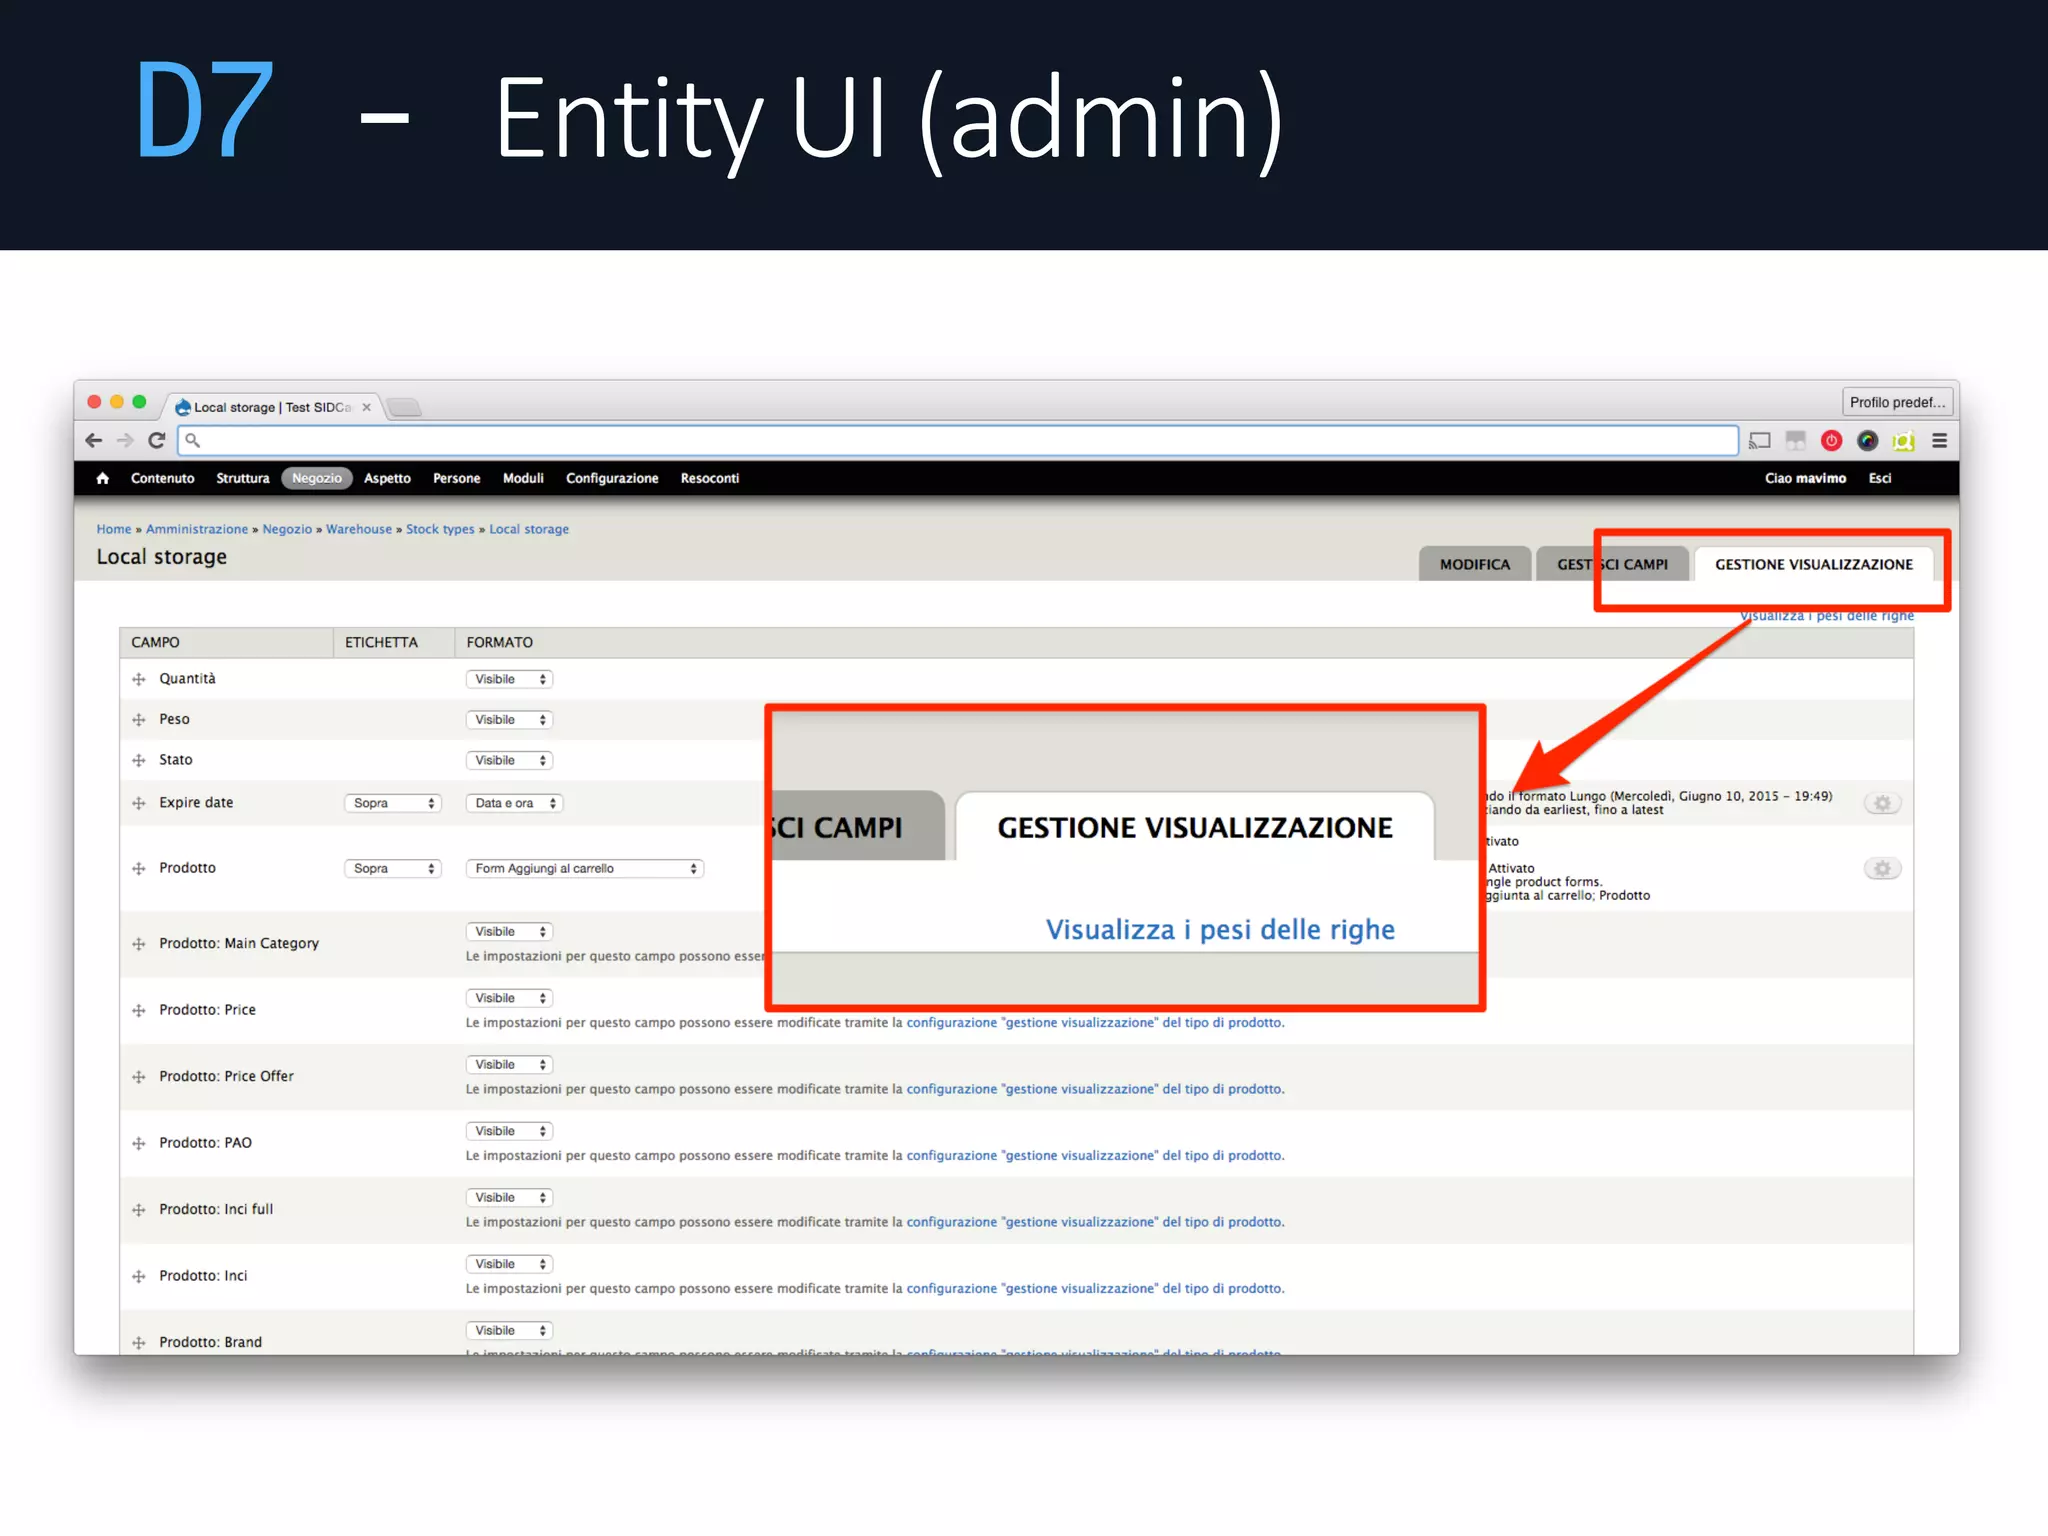The width and height of the screenshot is (2048, 1536).
Task: Switch to the GESTISCI CAMPI tab
Action: (1612, 564)
